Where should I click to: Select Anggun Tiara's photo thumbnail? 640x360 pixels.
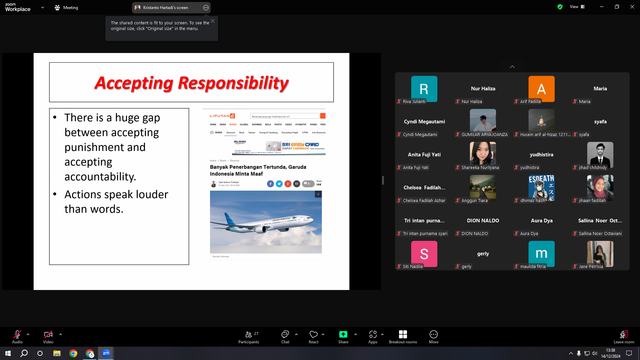click(x=483, y=187)
